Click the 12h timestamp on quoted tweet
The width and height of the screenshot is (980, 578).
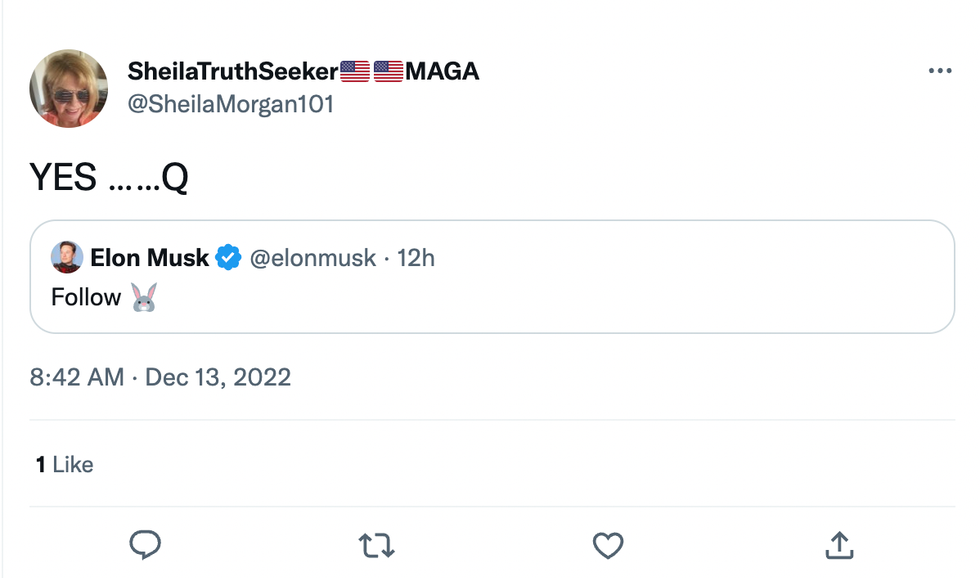point(416,258)
